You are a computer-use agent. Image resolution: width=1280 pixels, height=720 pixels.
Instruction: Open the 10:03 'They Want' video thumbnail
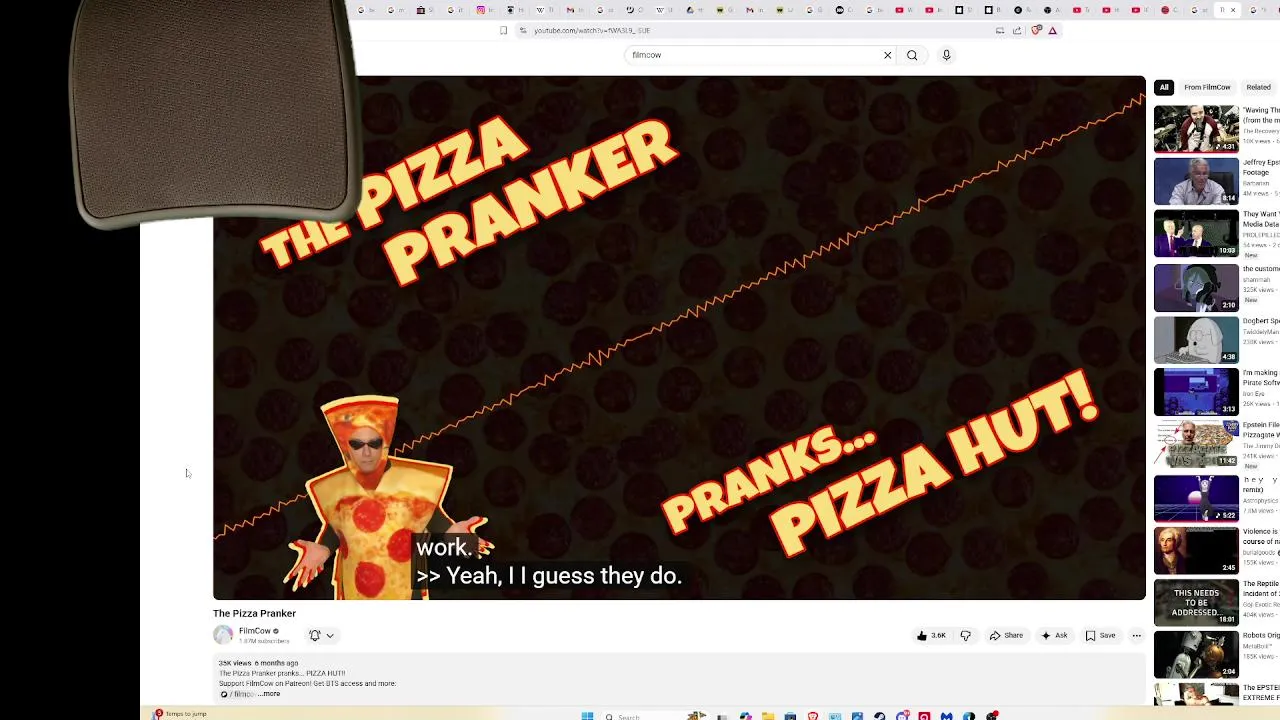coord(1196,234)
